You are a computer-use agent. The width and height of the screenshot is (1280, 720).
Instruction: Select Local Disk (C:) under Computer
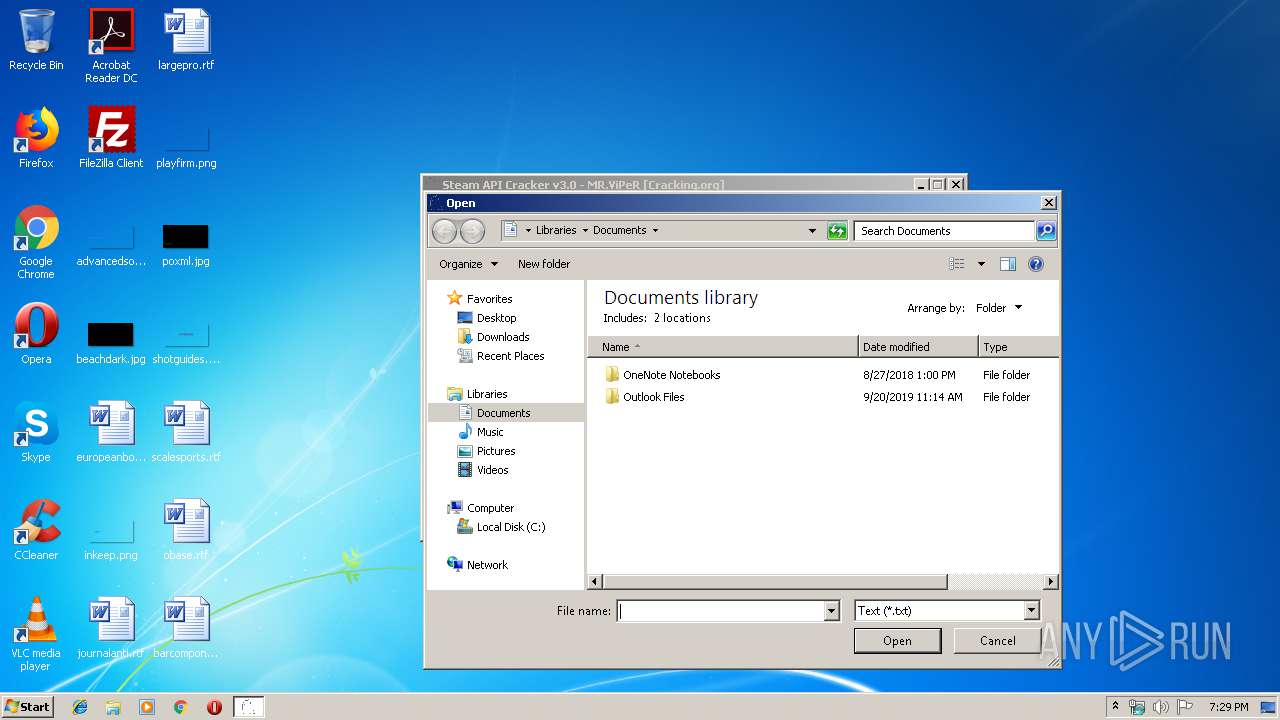pyautogui.click(x=501, y=527)
